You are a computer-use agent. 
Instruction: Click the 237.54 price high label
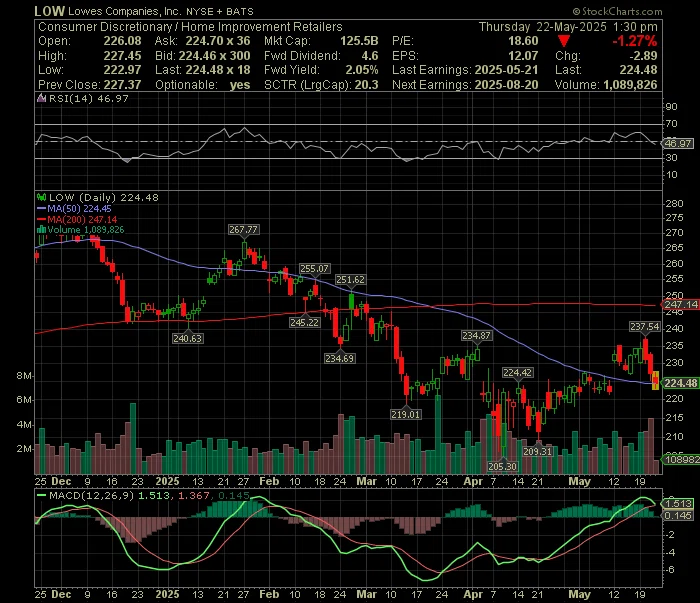pos(645,327)
